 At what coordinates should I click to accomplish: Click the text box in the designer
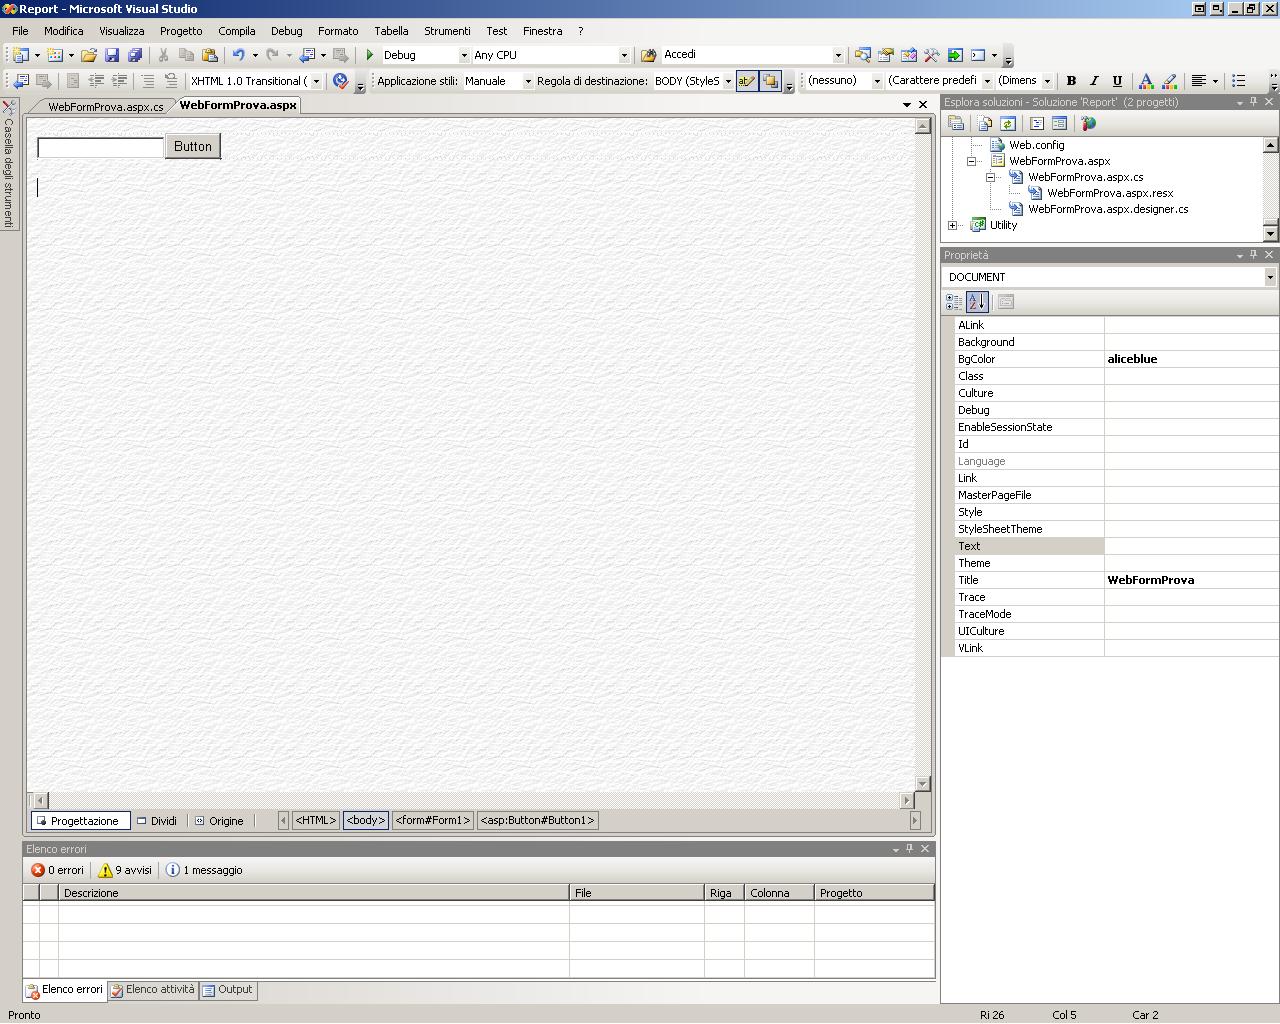(x=100, y=147)
